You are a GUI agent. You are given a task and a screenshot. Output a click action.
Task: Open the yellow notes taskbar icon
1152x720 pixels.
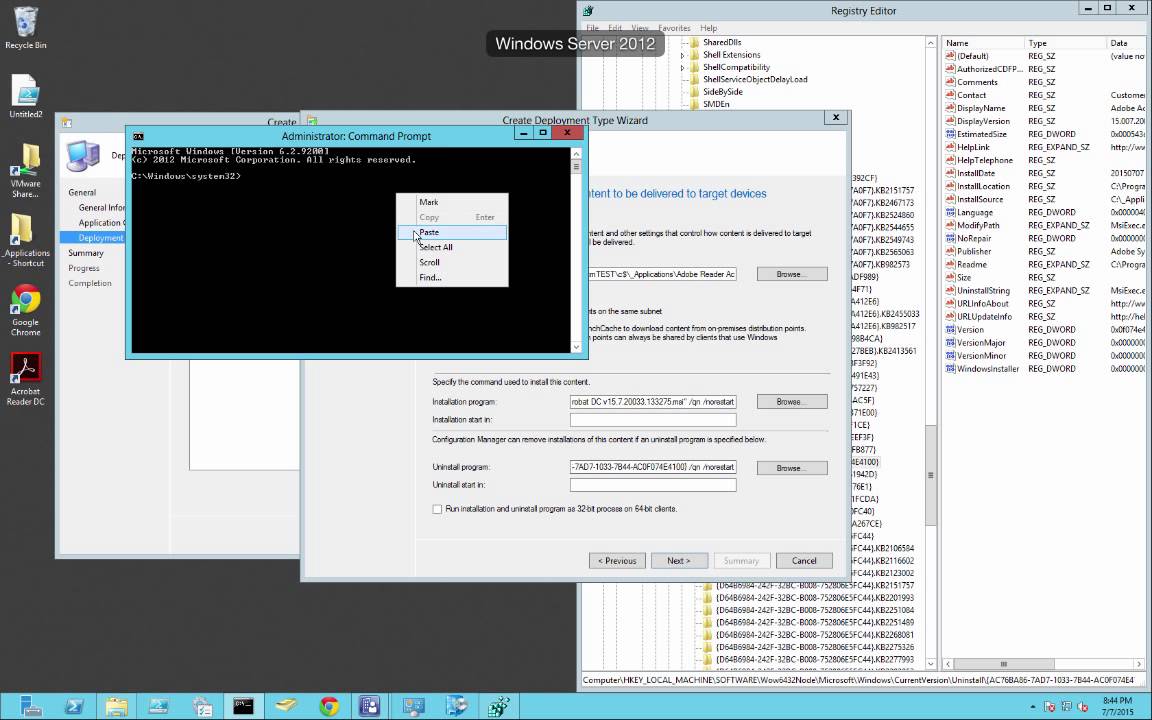tap(287, 706)
